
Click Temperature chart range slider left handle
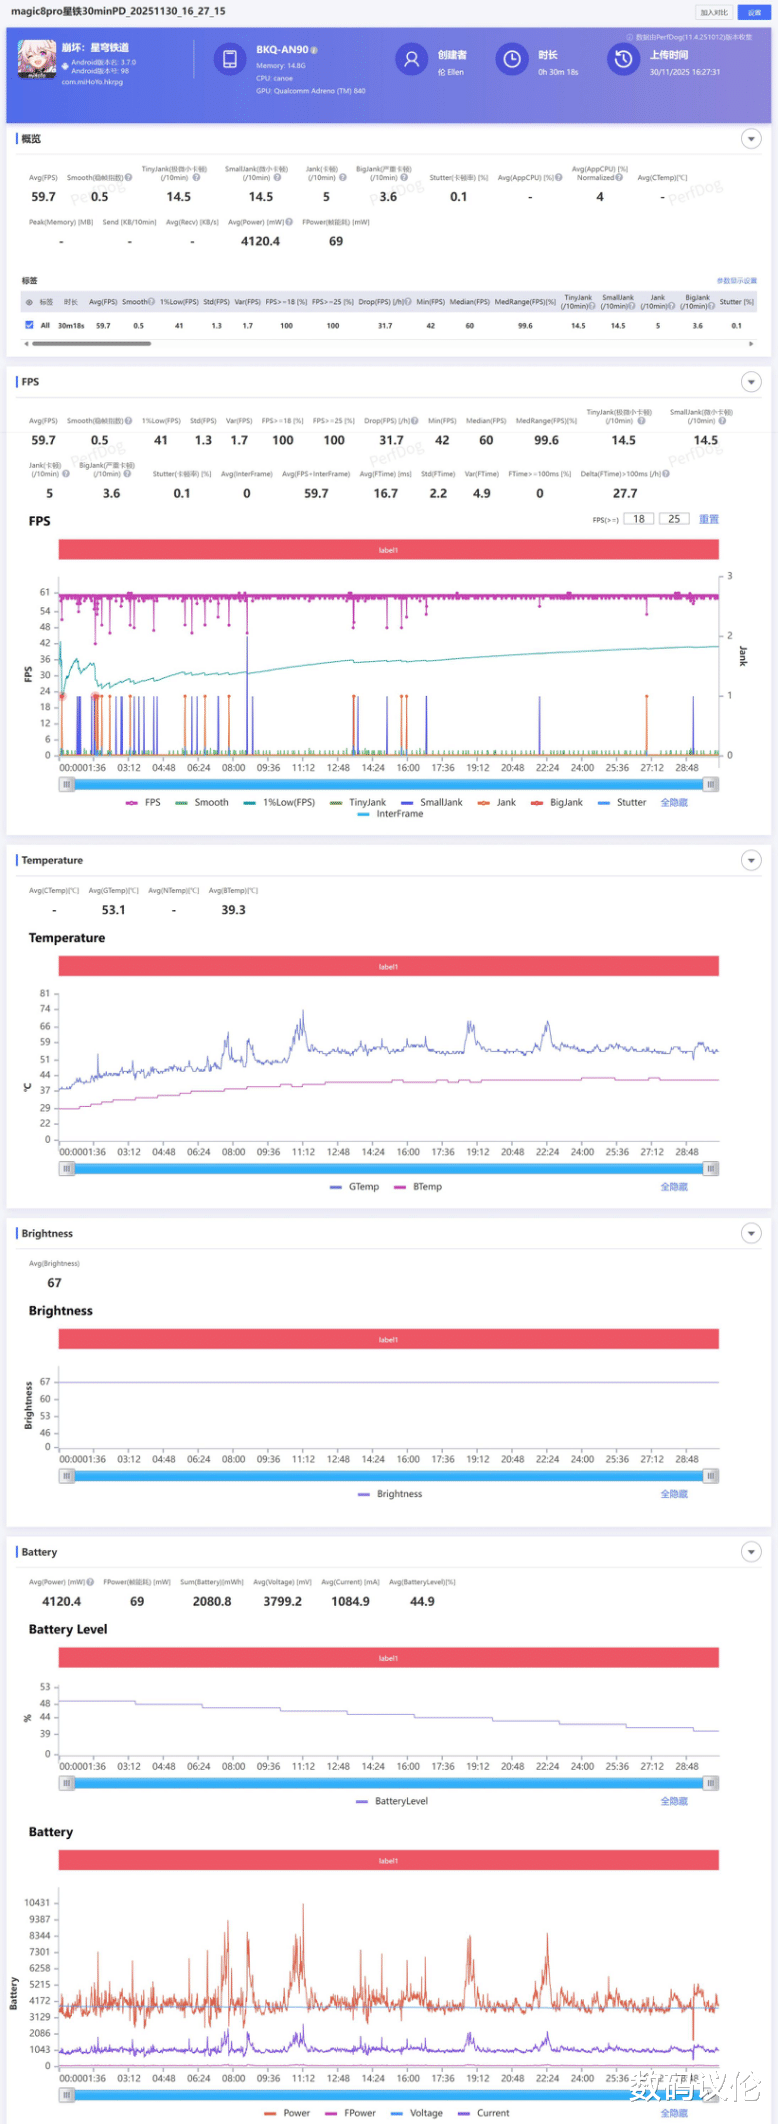[x=67, y=1169]
